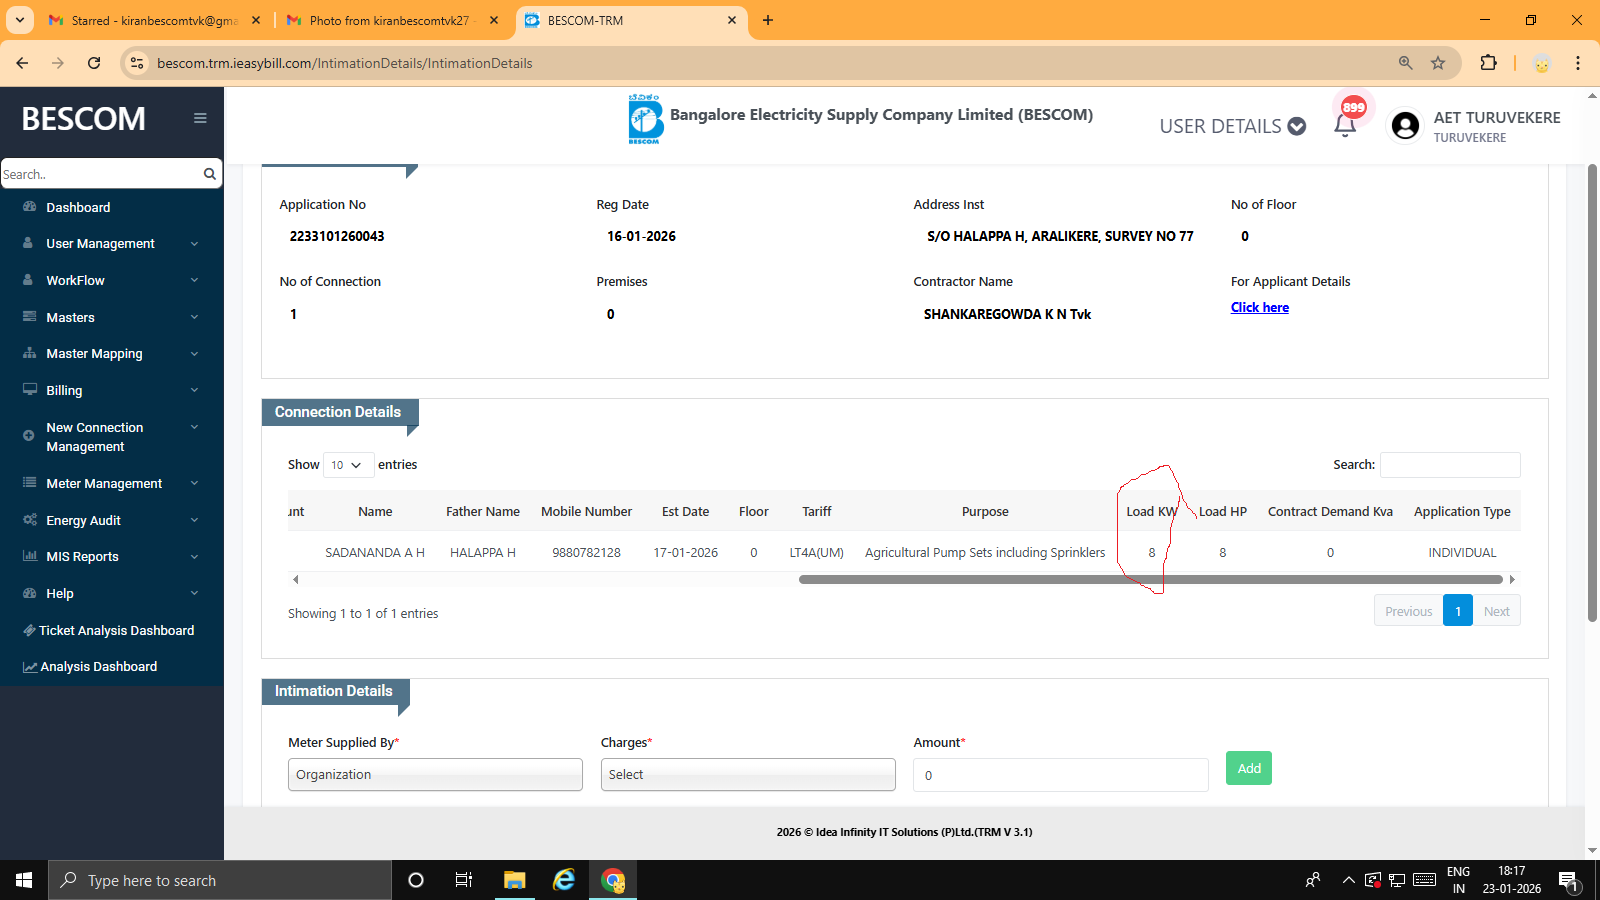
Task: Open Task View on the taskbar
Action: (464, 880)
